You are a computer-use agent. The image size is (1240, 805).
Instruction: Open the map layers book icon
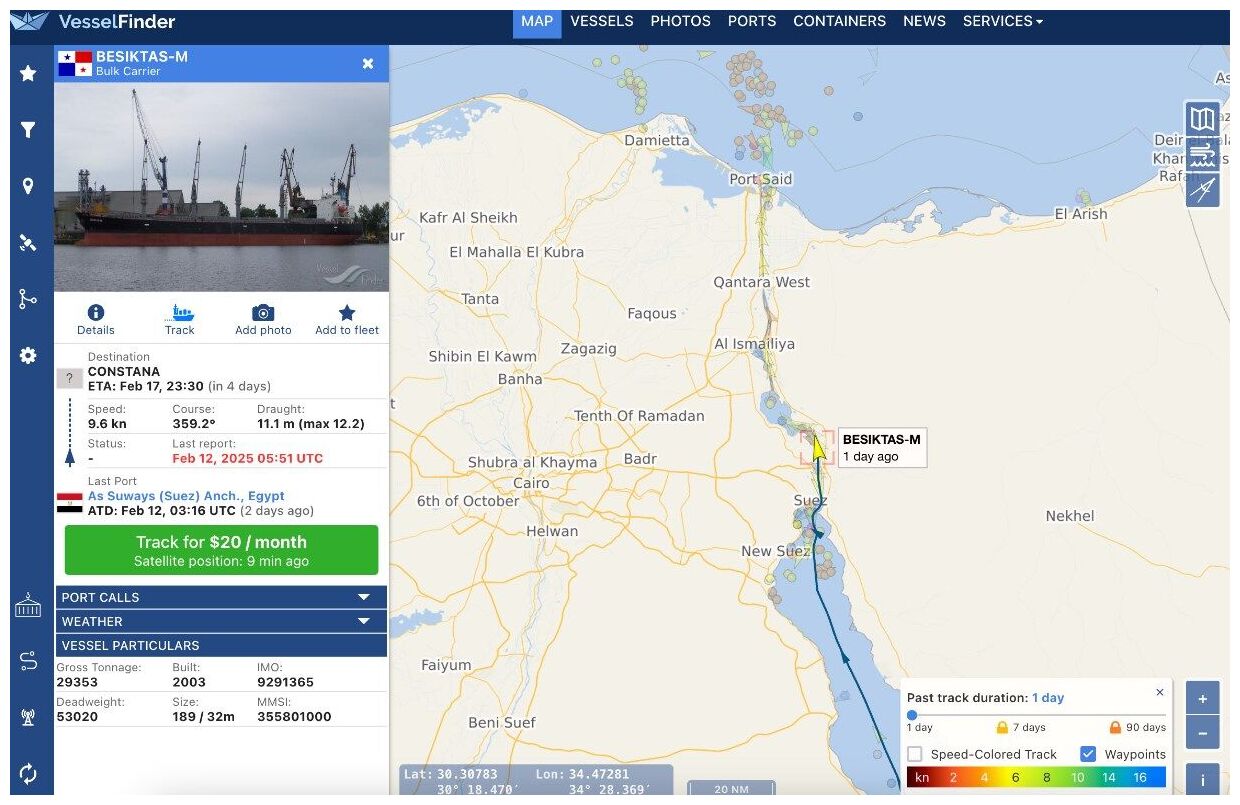pos(1203,119)
